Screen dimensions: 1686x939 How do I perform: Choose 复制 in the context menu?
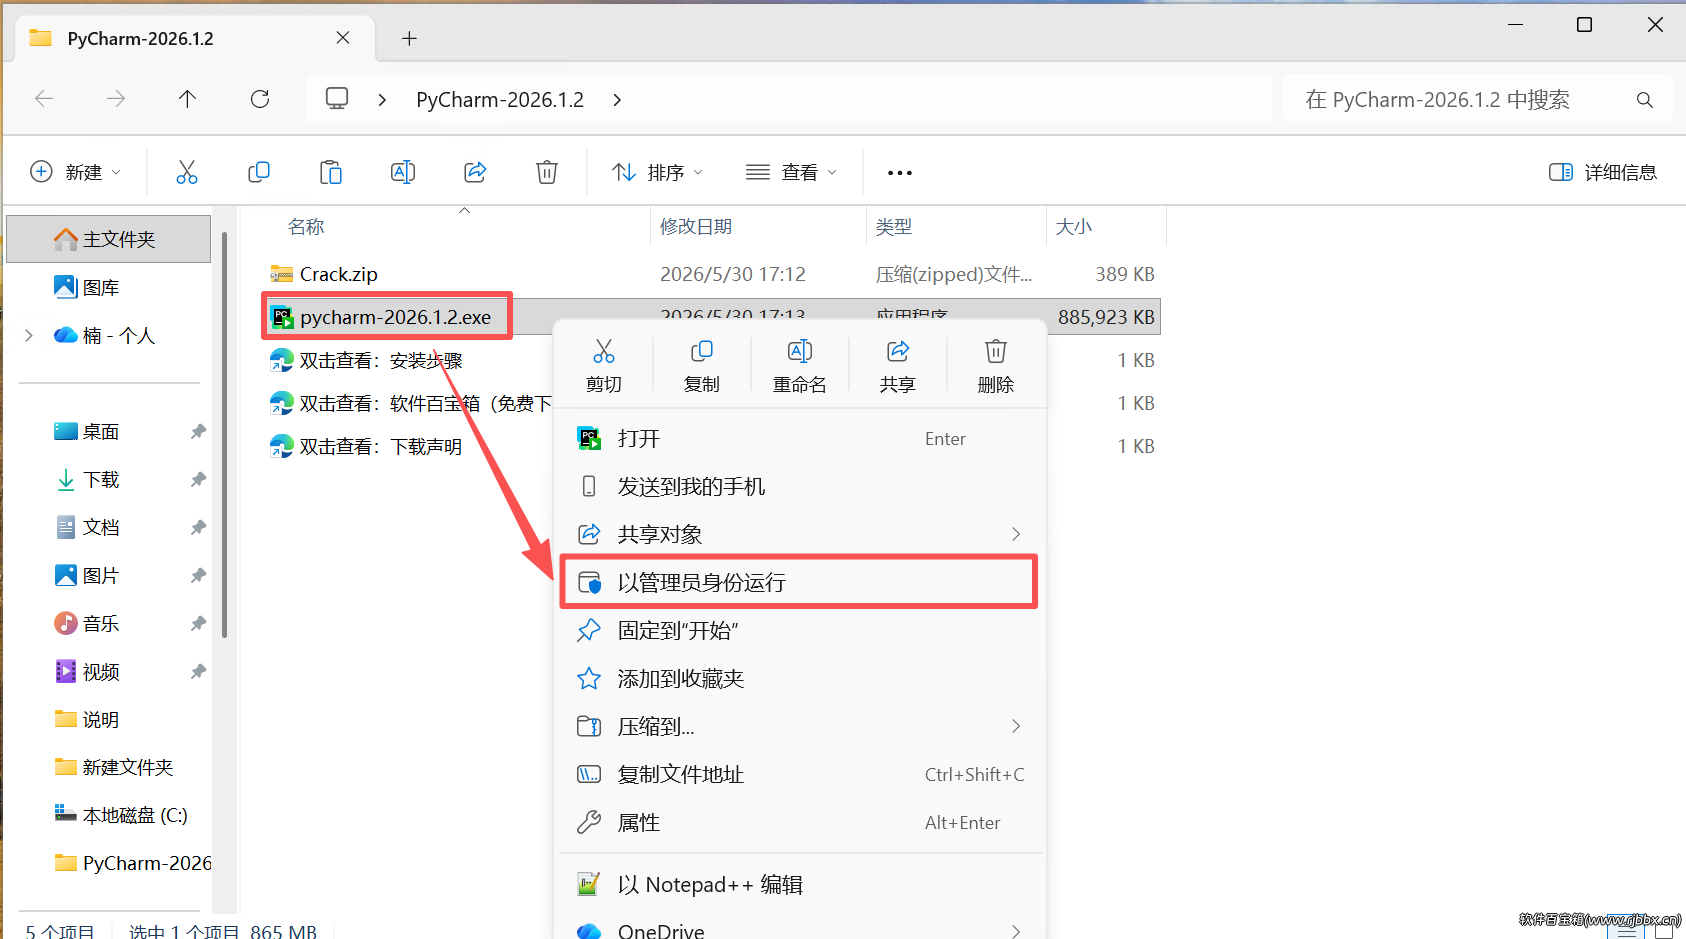702,366
